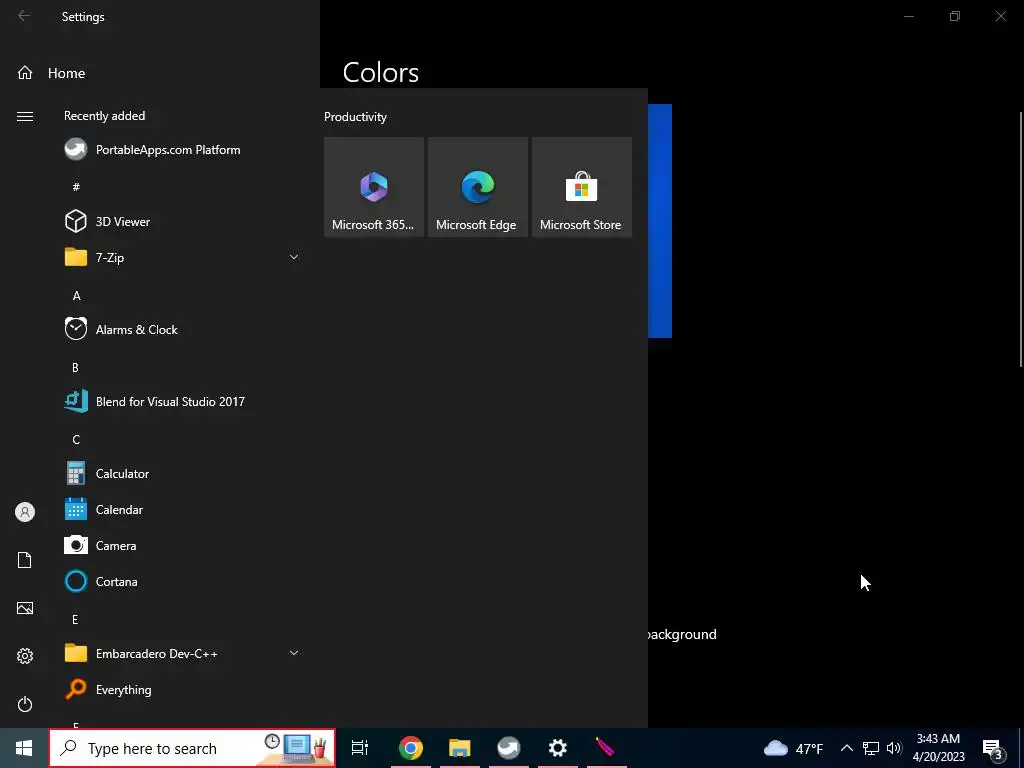The width and height of the screenshot is (1024, 768).
Task: Open File Explorer from the taskbar
Action: 460,748
